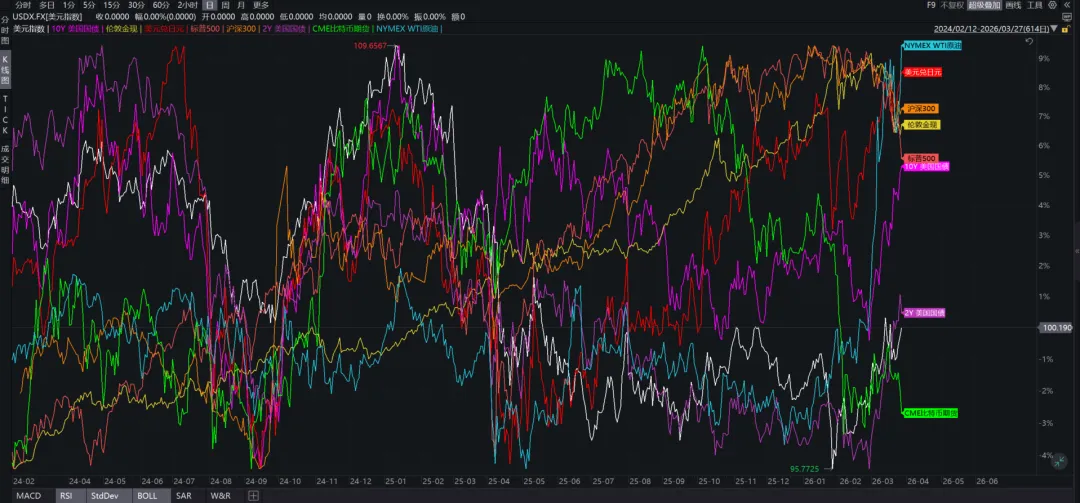Click the 2024/02/12-2026/03/27 date range link

click(x=992, y=30)
